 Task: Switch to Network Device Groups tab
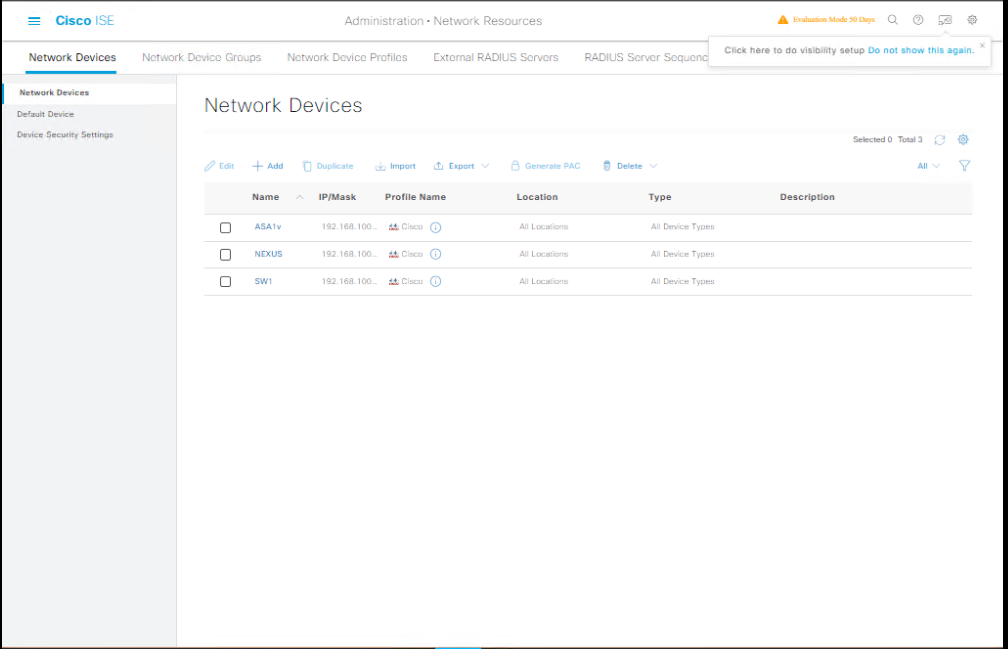(x=202, y=57)
